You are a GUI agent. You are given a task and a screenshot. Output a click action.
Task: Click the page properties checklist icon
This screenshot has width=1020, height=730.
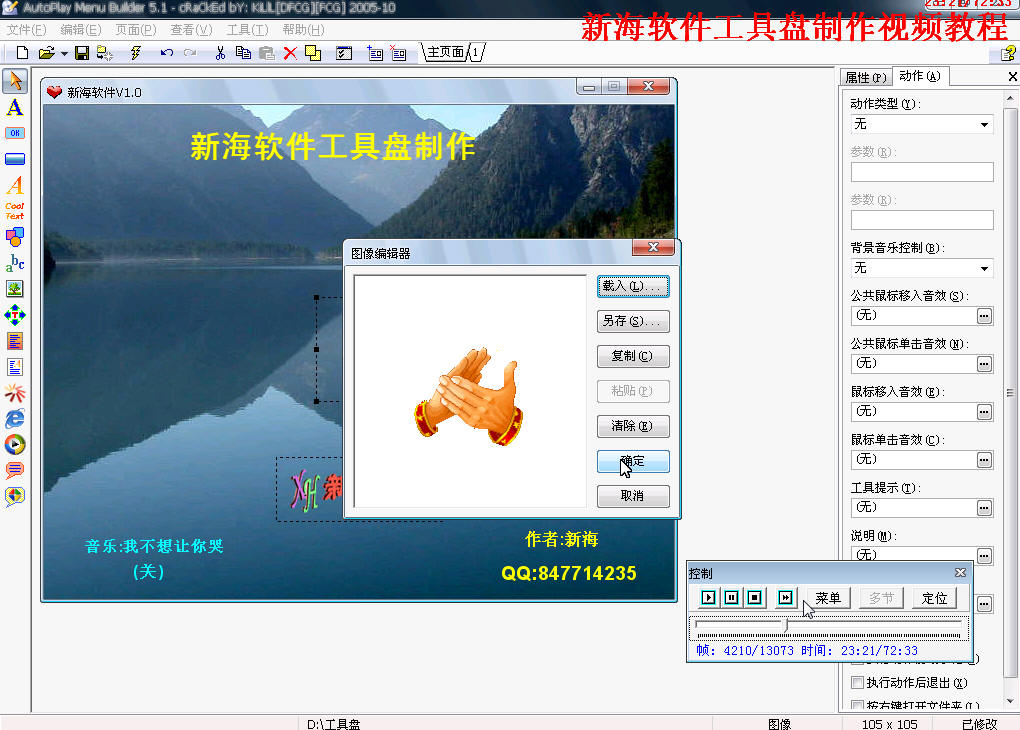tap(343, 53)
